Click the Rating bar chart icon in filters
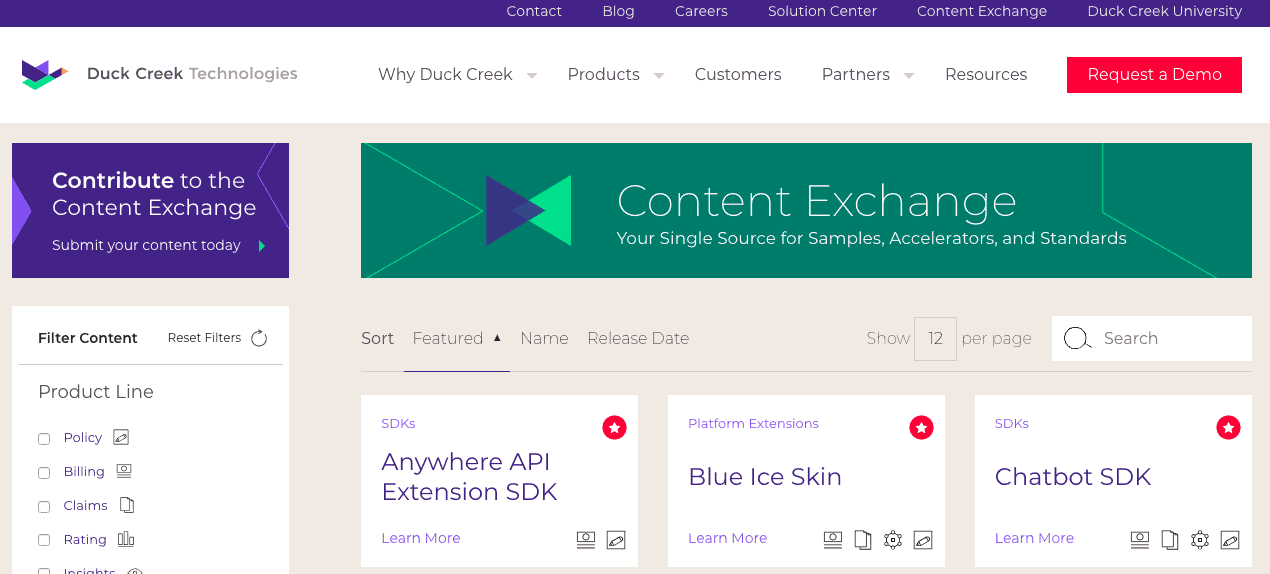 coord(126,539)
